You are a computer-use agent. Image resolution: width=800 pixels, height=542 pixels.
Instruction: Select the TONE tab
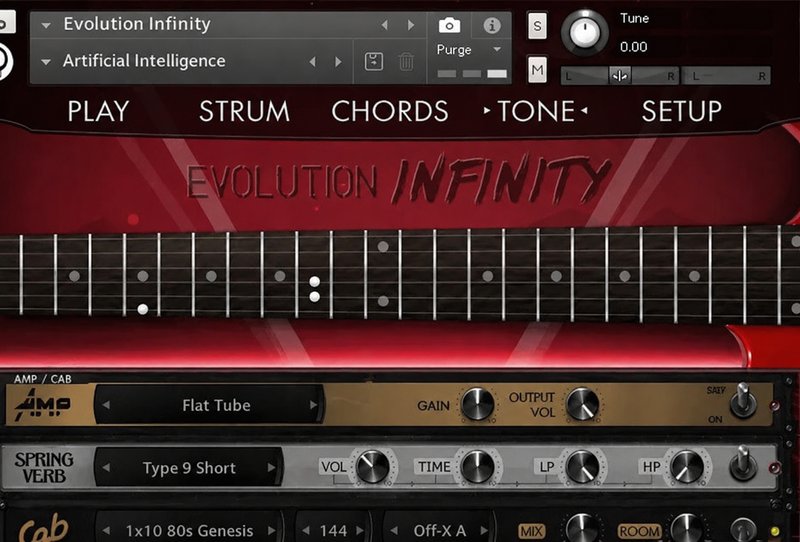point(536,111)
